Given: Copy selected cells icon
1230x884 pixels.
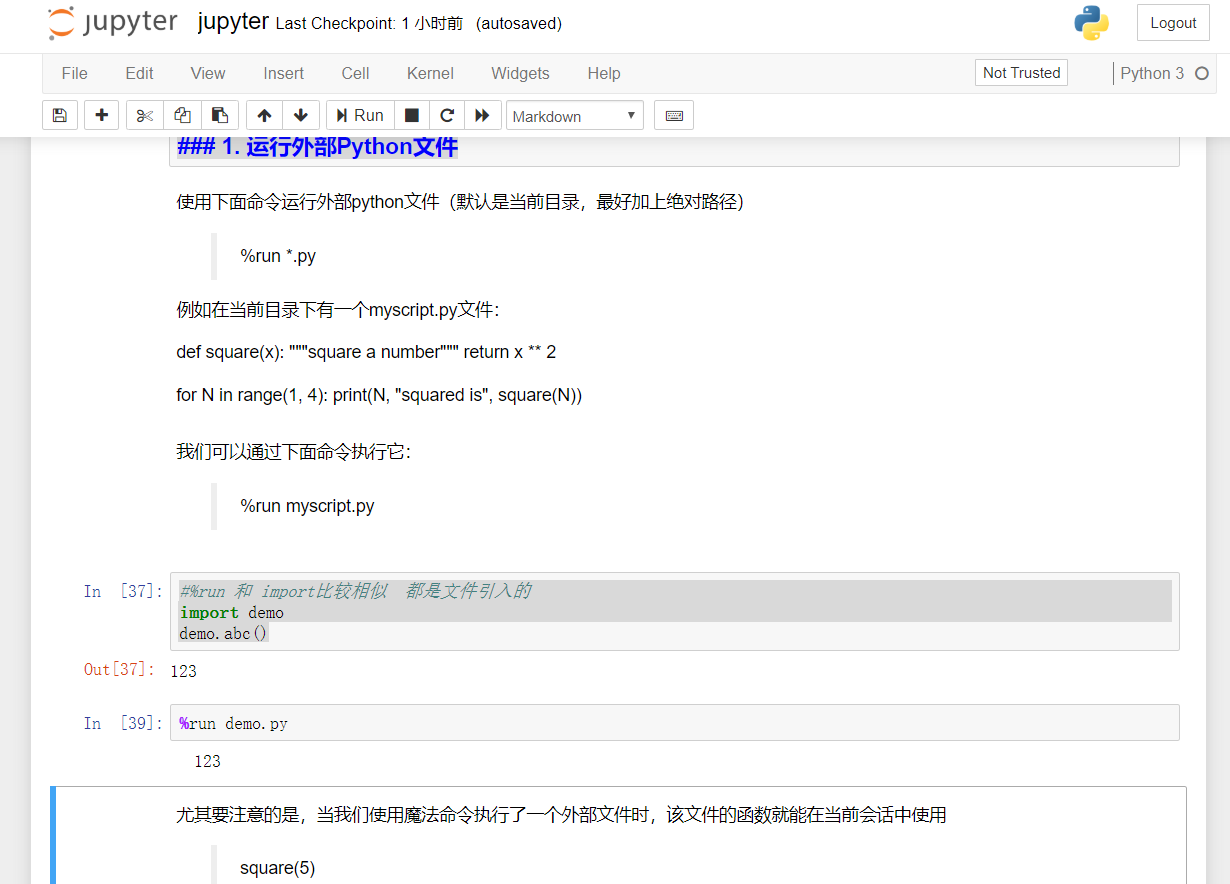Looking at the screenshot, I should [x=183, y=115].
